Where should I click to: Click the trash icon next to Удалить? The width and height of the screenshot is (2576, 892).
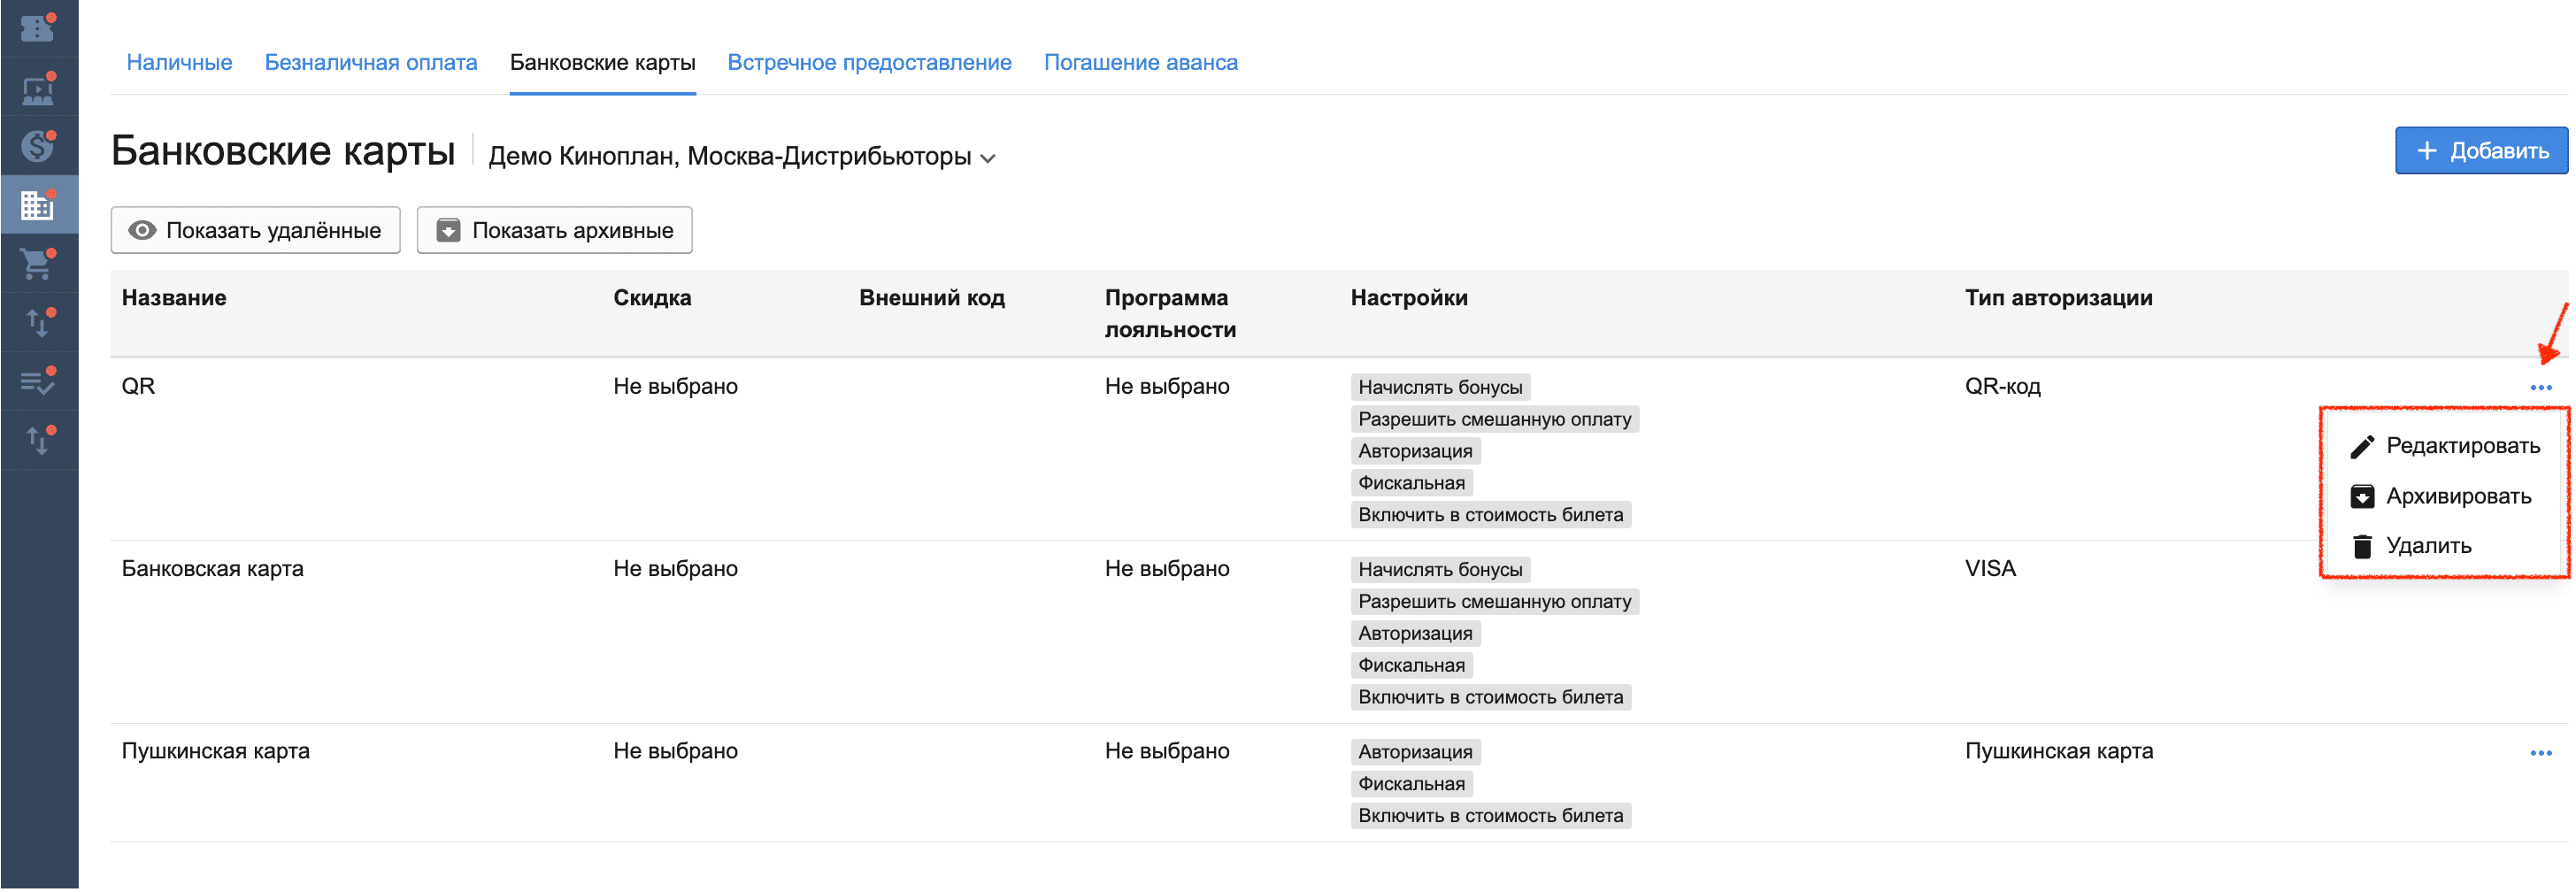coord(2361,546)
